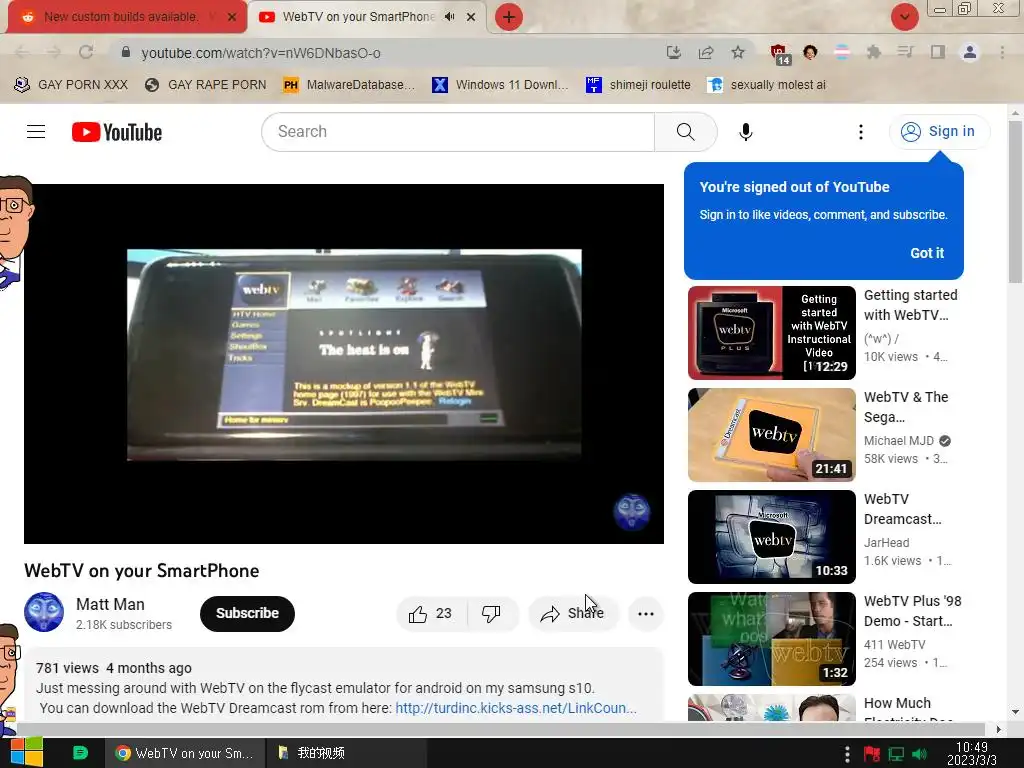Toggle the browser side panel icon
The image size is (1024, 768).
click(938, 52)
